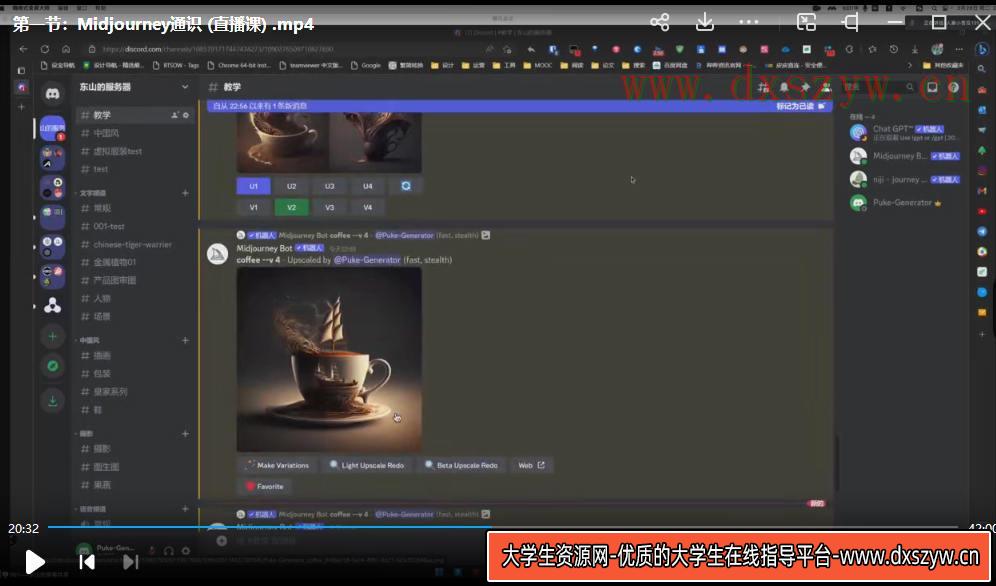Add channel with plus beside 文字频道
Viewport: 996px width, 586px height.
tap(185, 192)
